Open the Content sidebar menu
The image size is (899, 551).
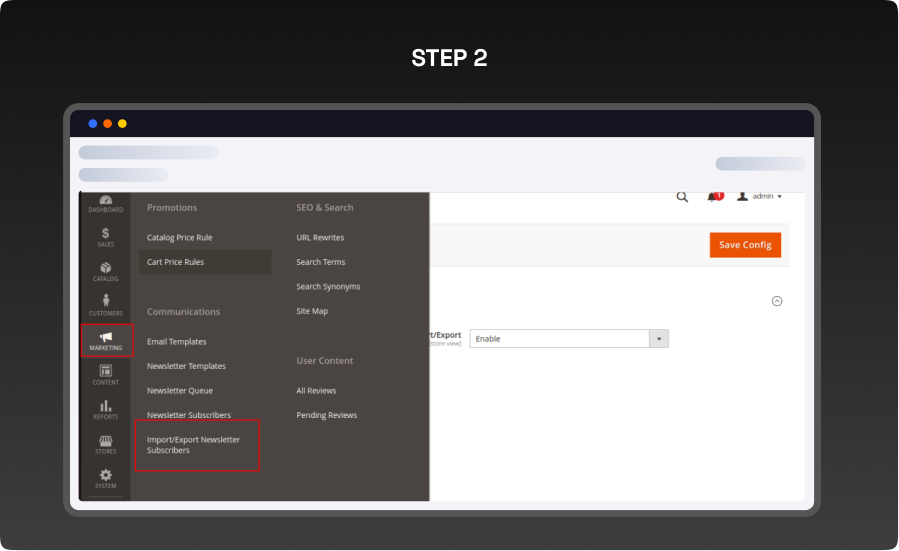(105, 374)
